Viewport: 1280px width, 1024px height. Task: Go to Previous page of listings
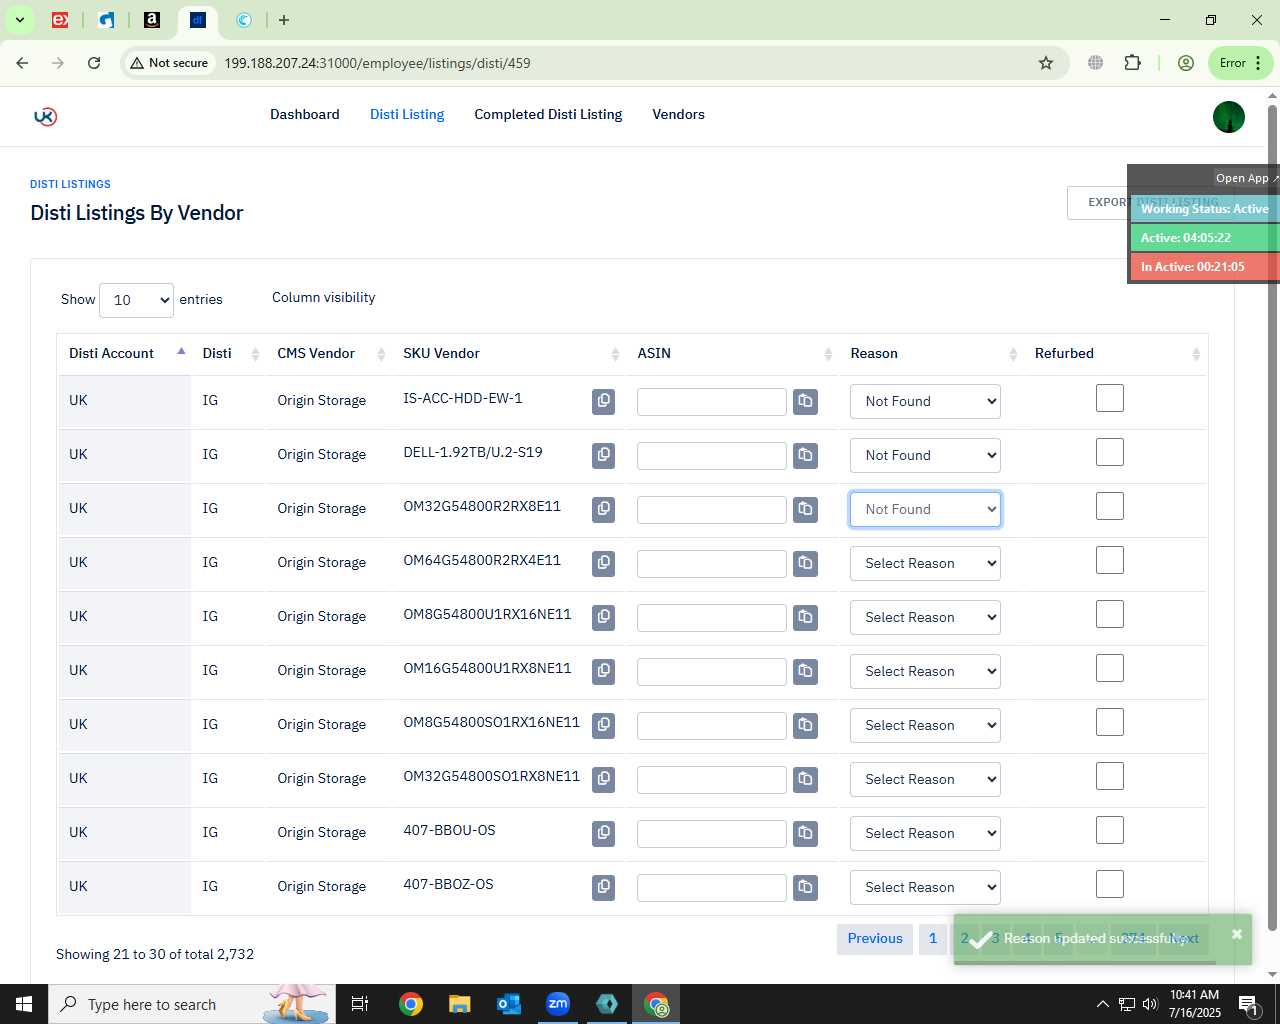click(875, 939)
